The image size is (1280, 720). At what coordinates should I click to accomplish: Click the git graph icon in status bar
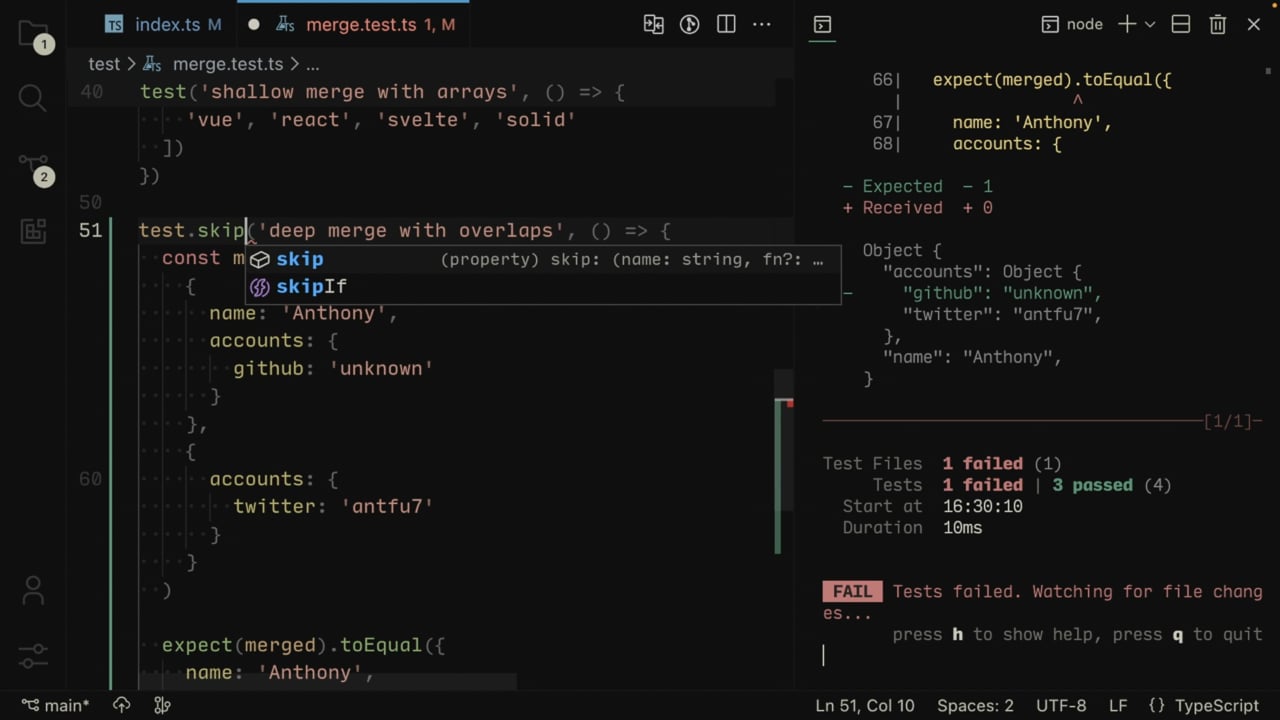pos(162,705)
